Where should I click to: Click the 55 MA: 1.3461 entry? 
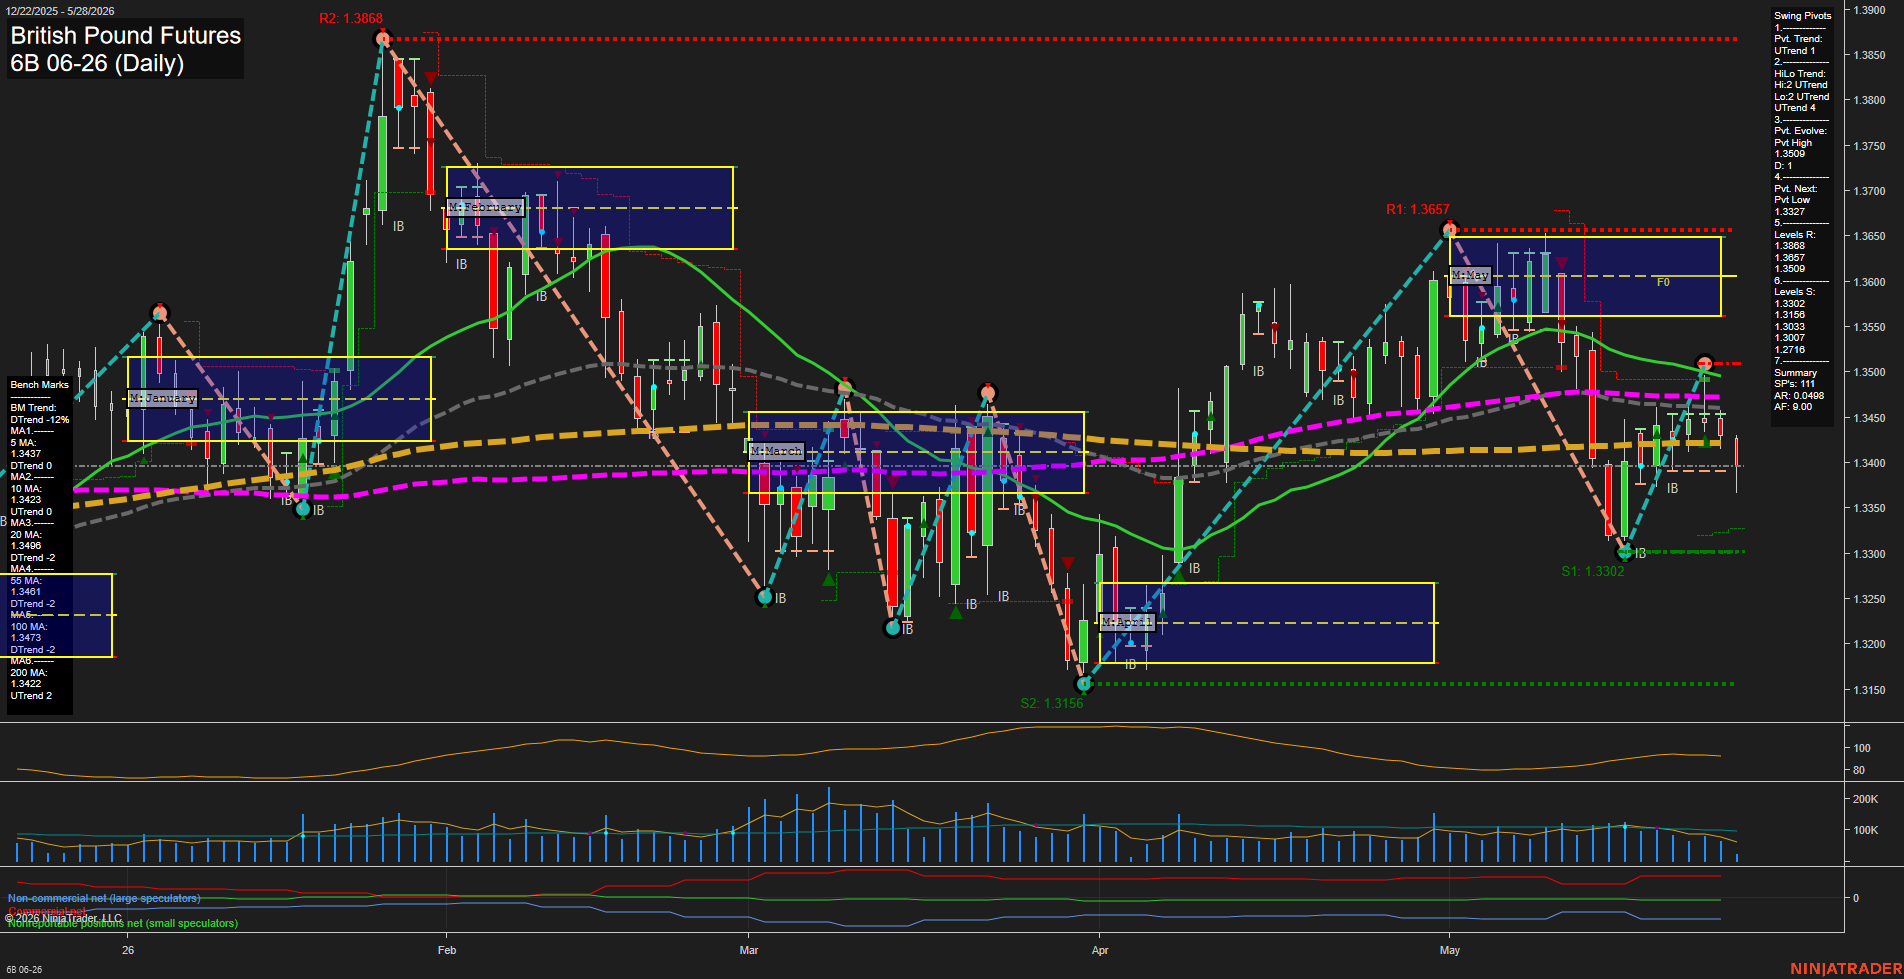pyautogui.click(x=26, y=586)
